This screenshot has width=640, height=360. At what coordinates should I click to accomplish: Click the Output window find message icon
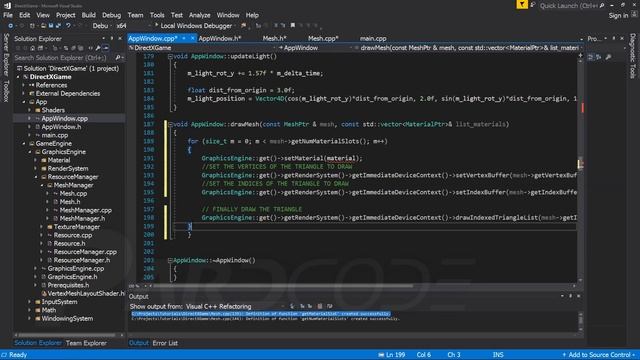[292, 306]
